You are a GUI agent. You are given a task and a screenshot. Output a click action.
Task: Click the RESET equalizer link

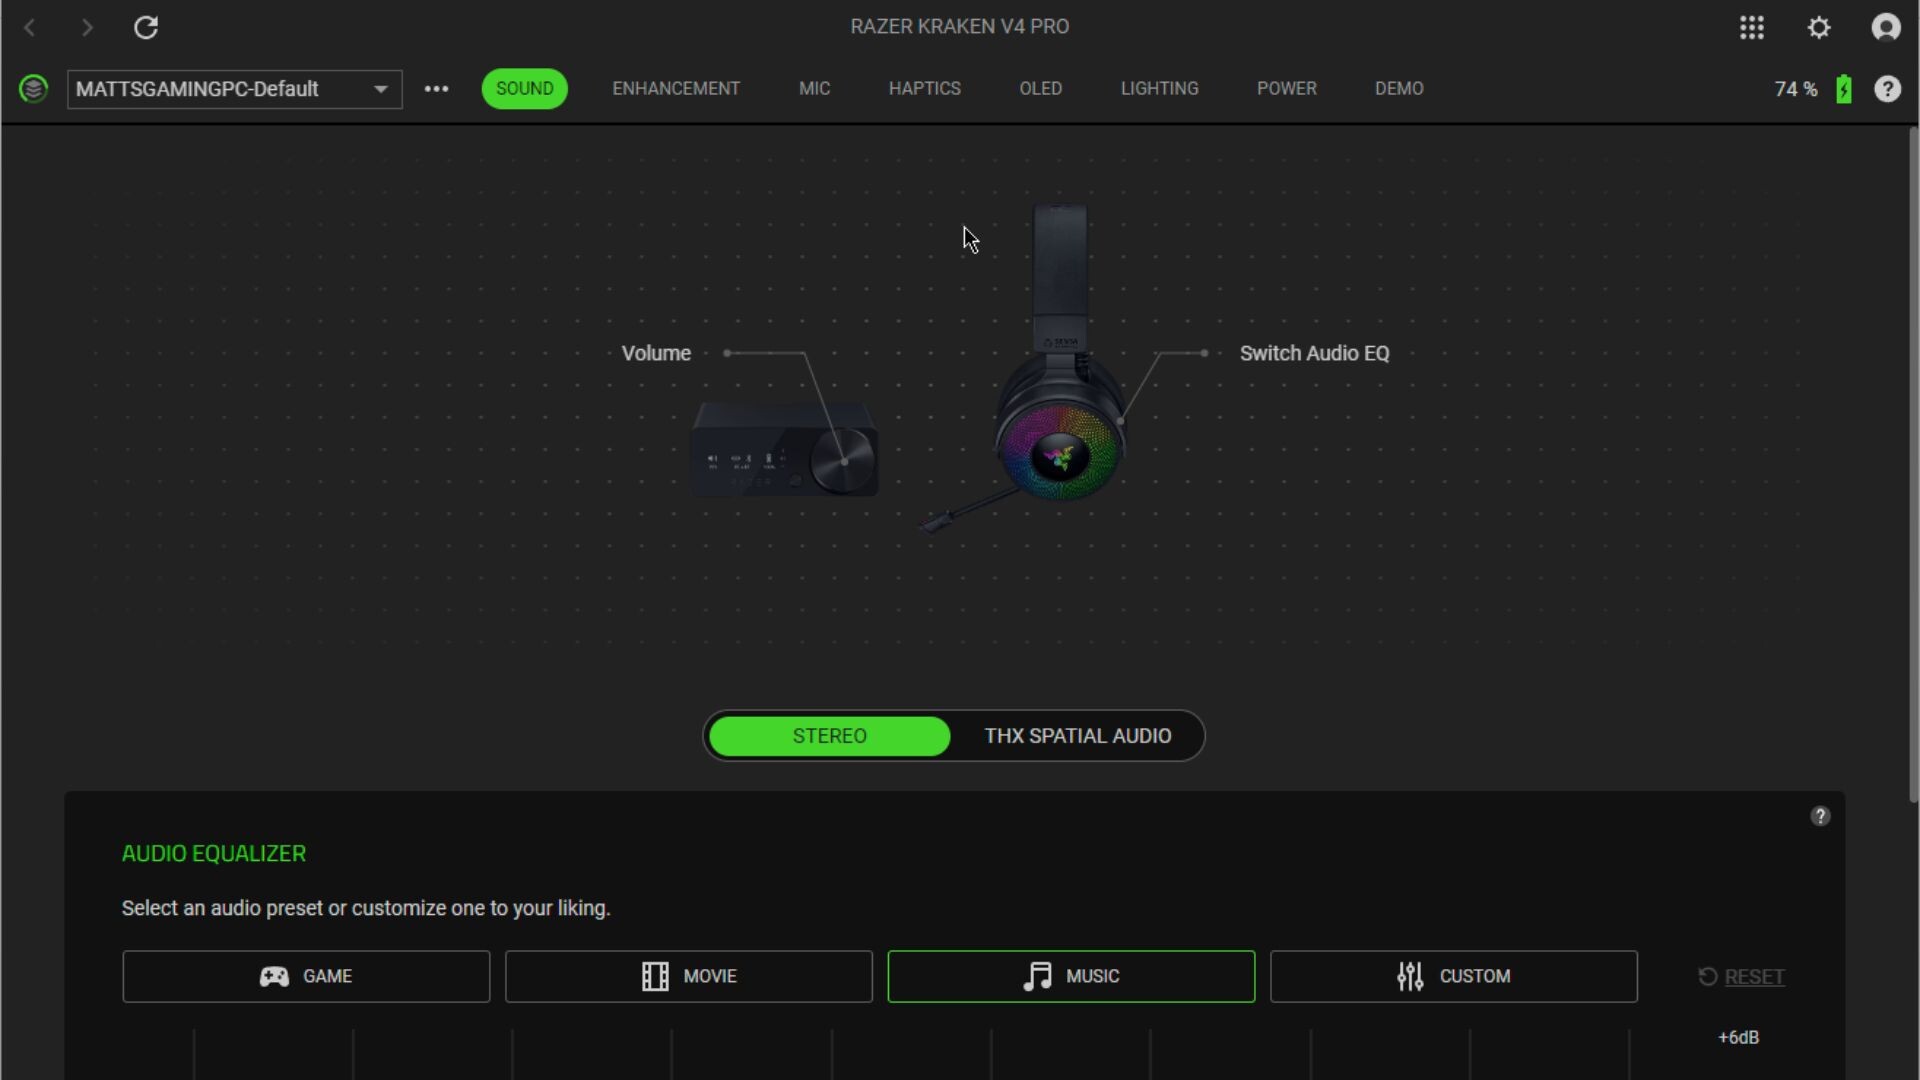click(x=1741, y=977)
